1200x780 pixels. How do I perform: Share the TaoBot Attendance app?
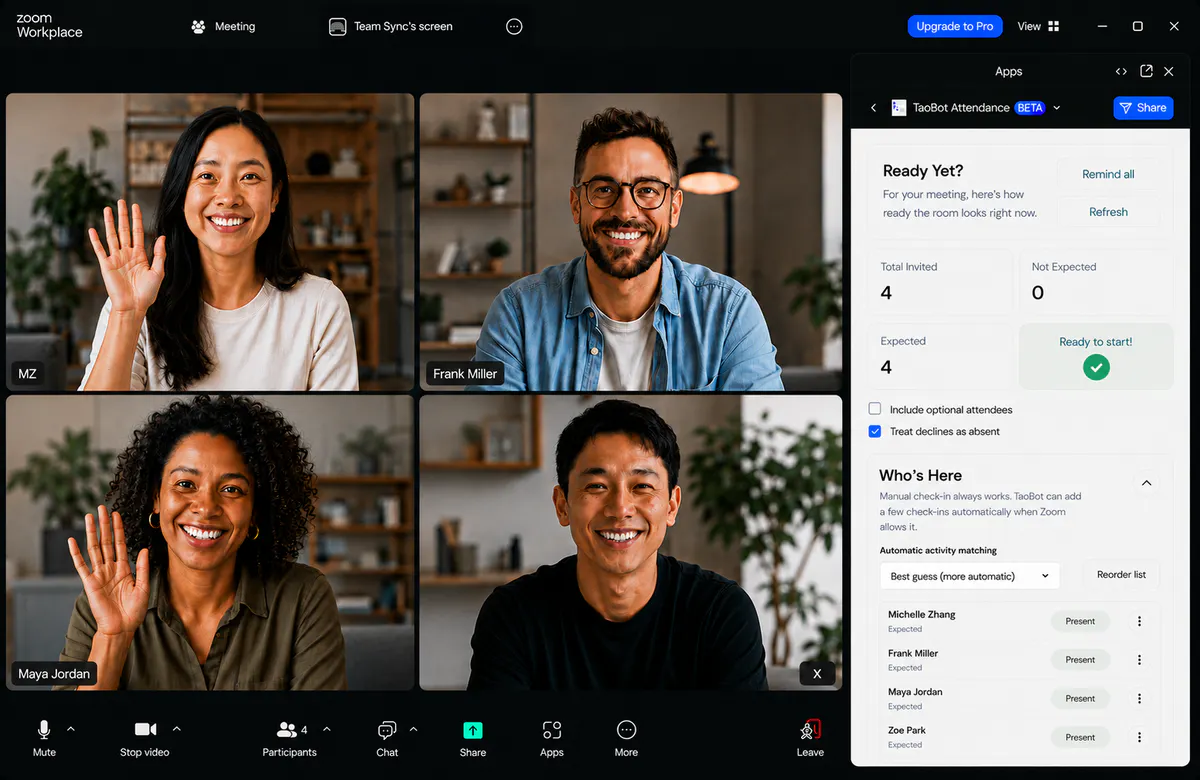(1143, 108)
